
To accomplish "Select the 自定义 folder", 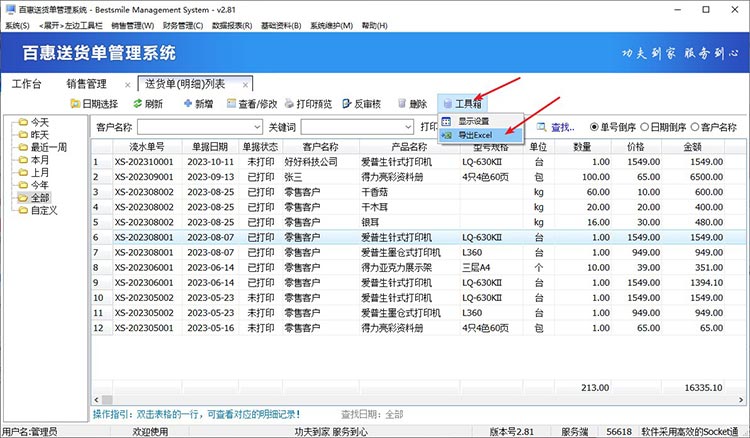I will [x=38, y=210].
